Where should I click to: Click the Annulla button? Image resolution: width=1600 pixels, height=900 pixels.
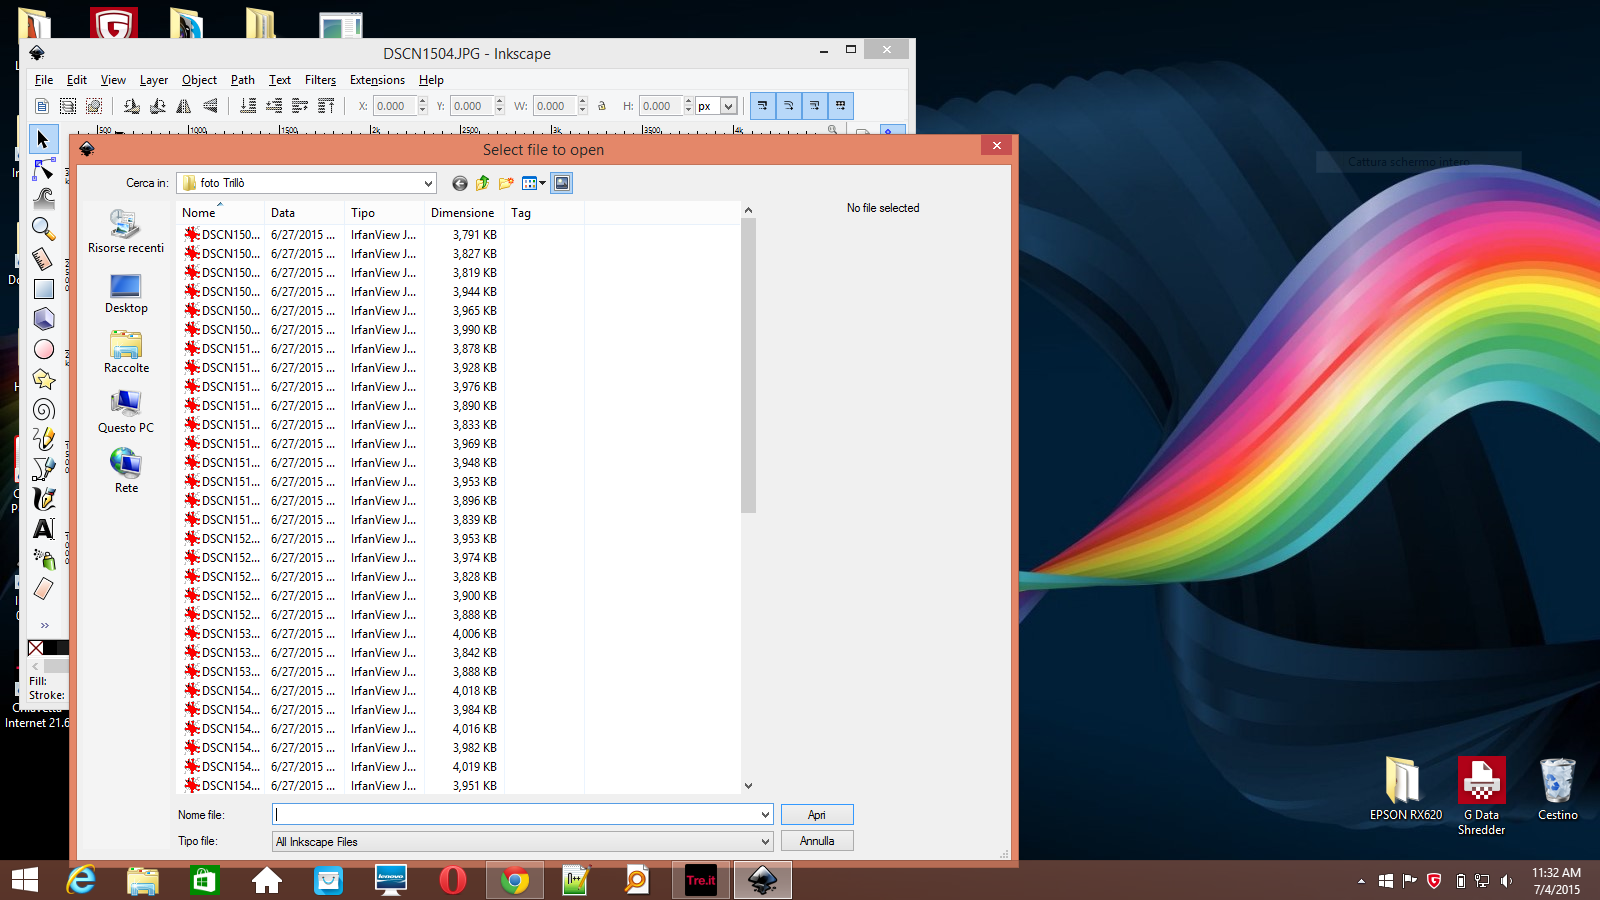tap(817, 841)
